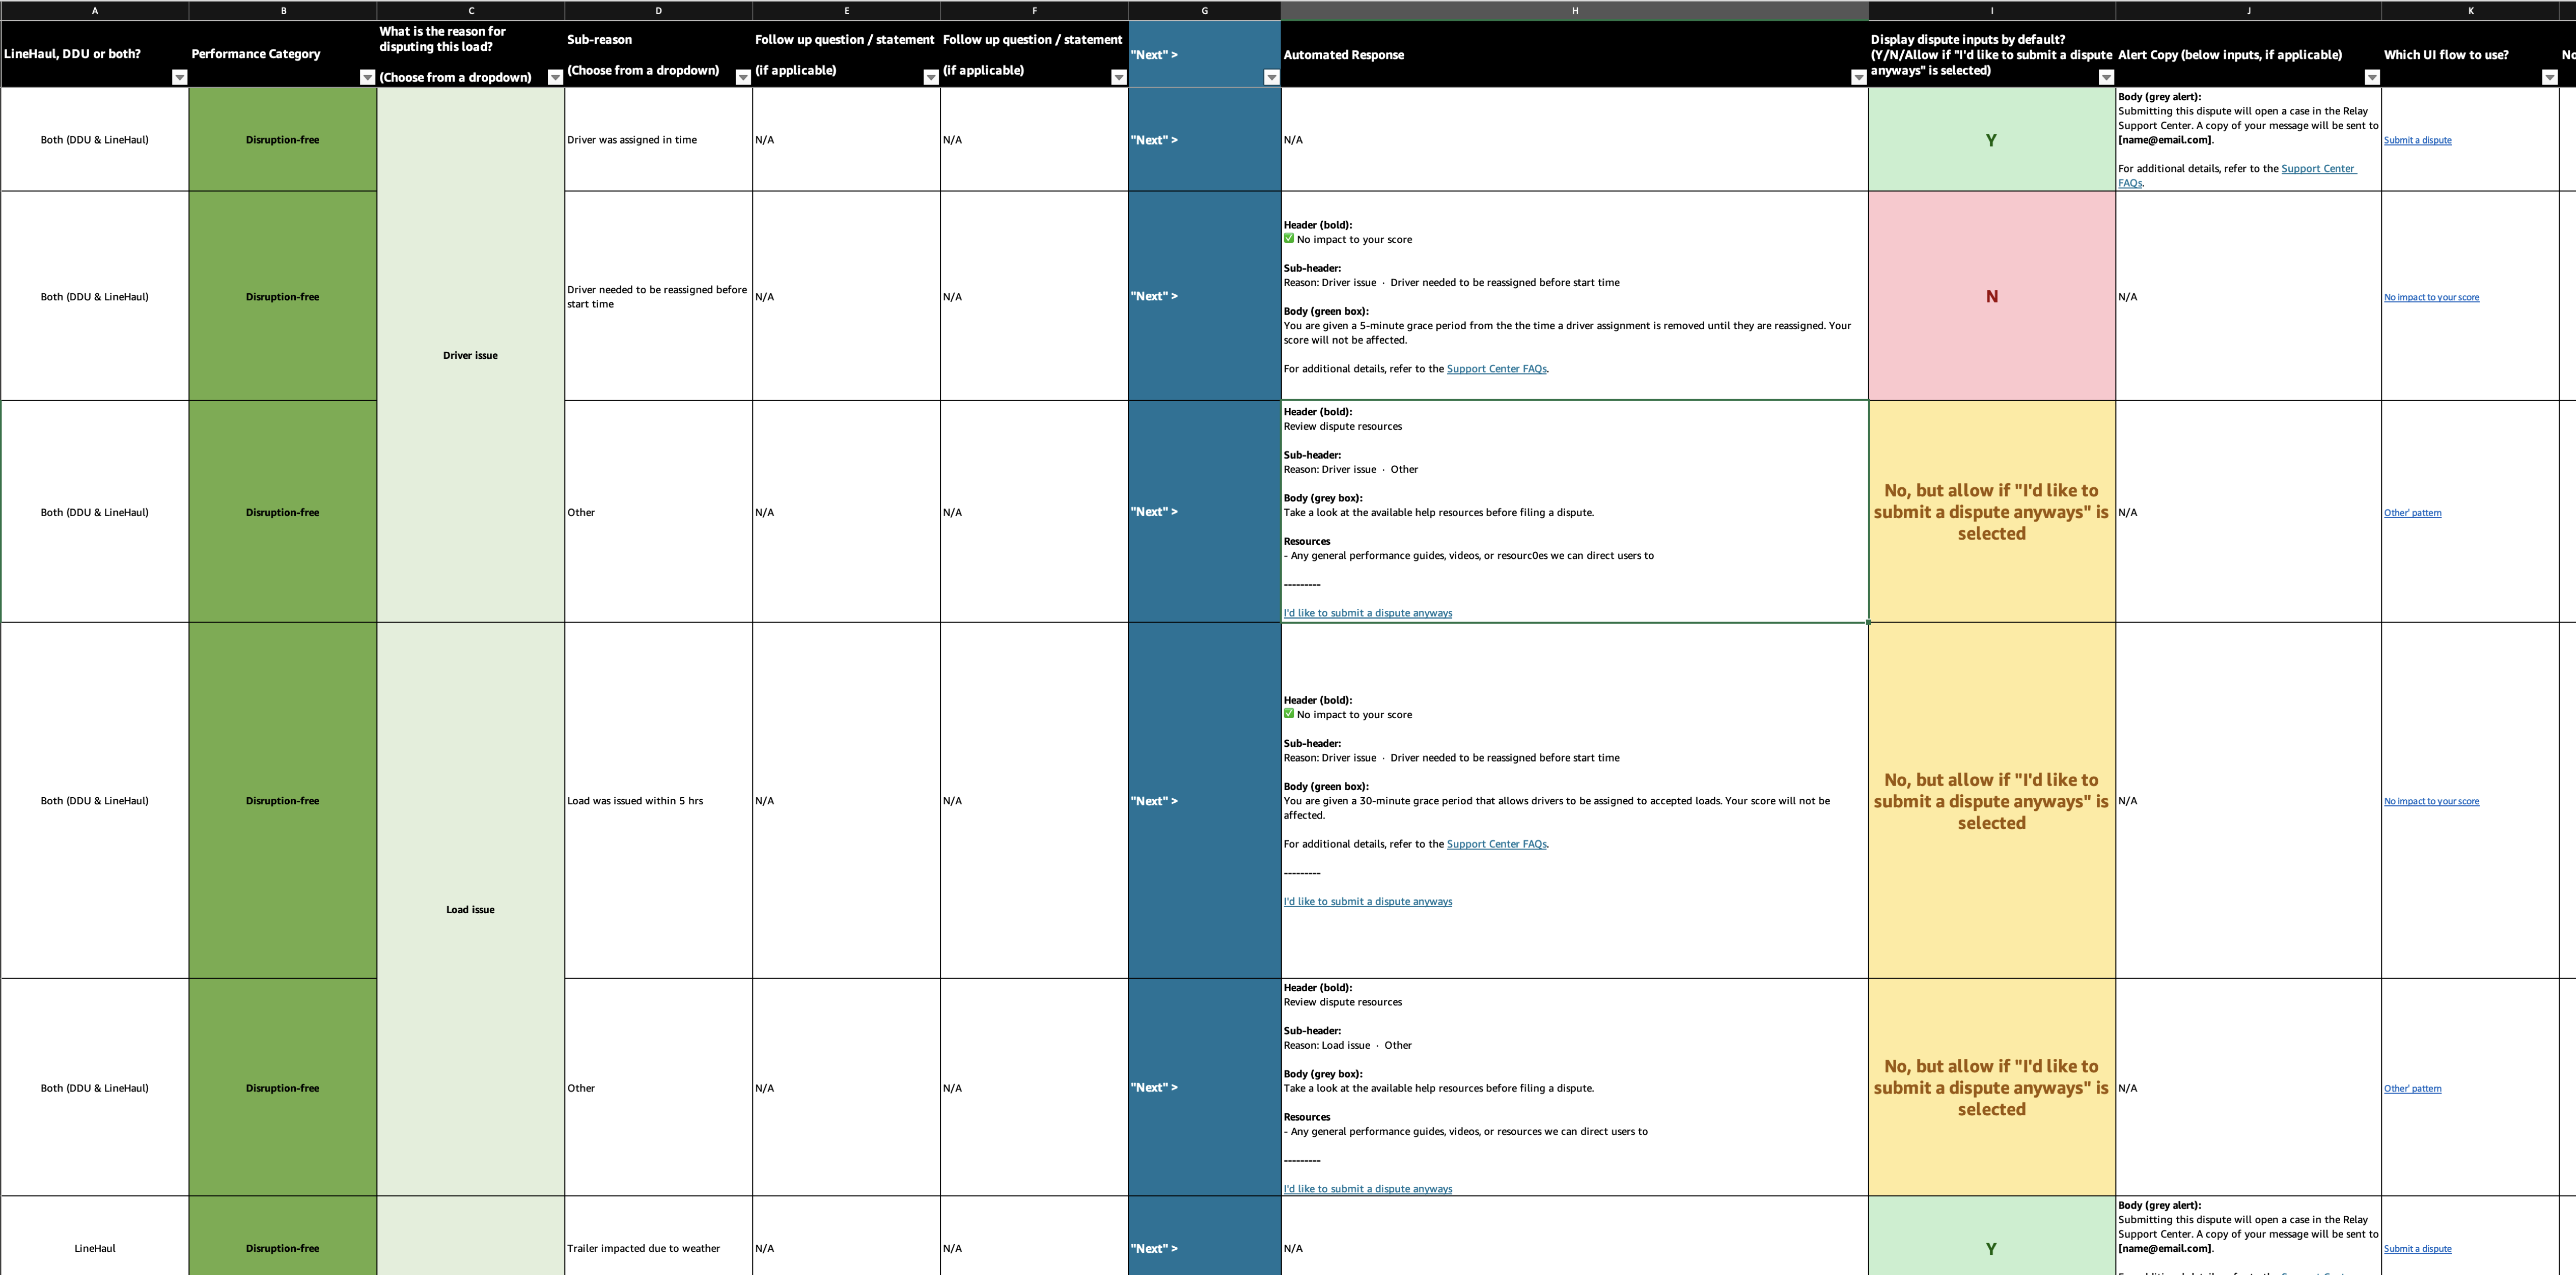Open 'Support Center FAQs' link in 30-minute grace period response

point(1496,844)
